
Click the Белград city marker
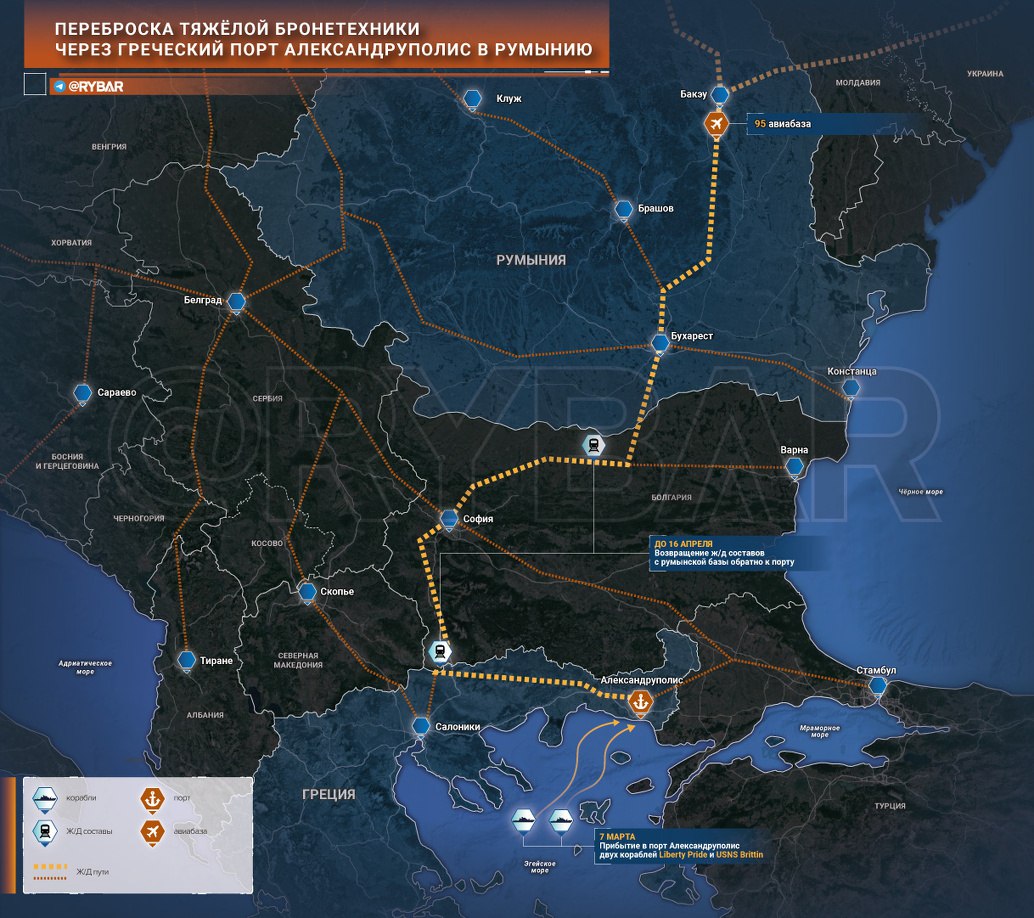[x=237, y=301]
